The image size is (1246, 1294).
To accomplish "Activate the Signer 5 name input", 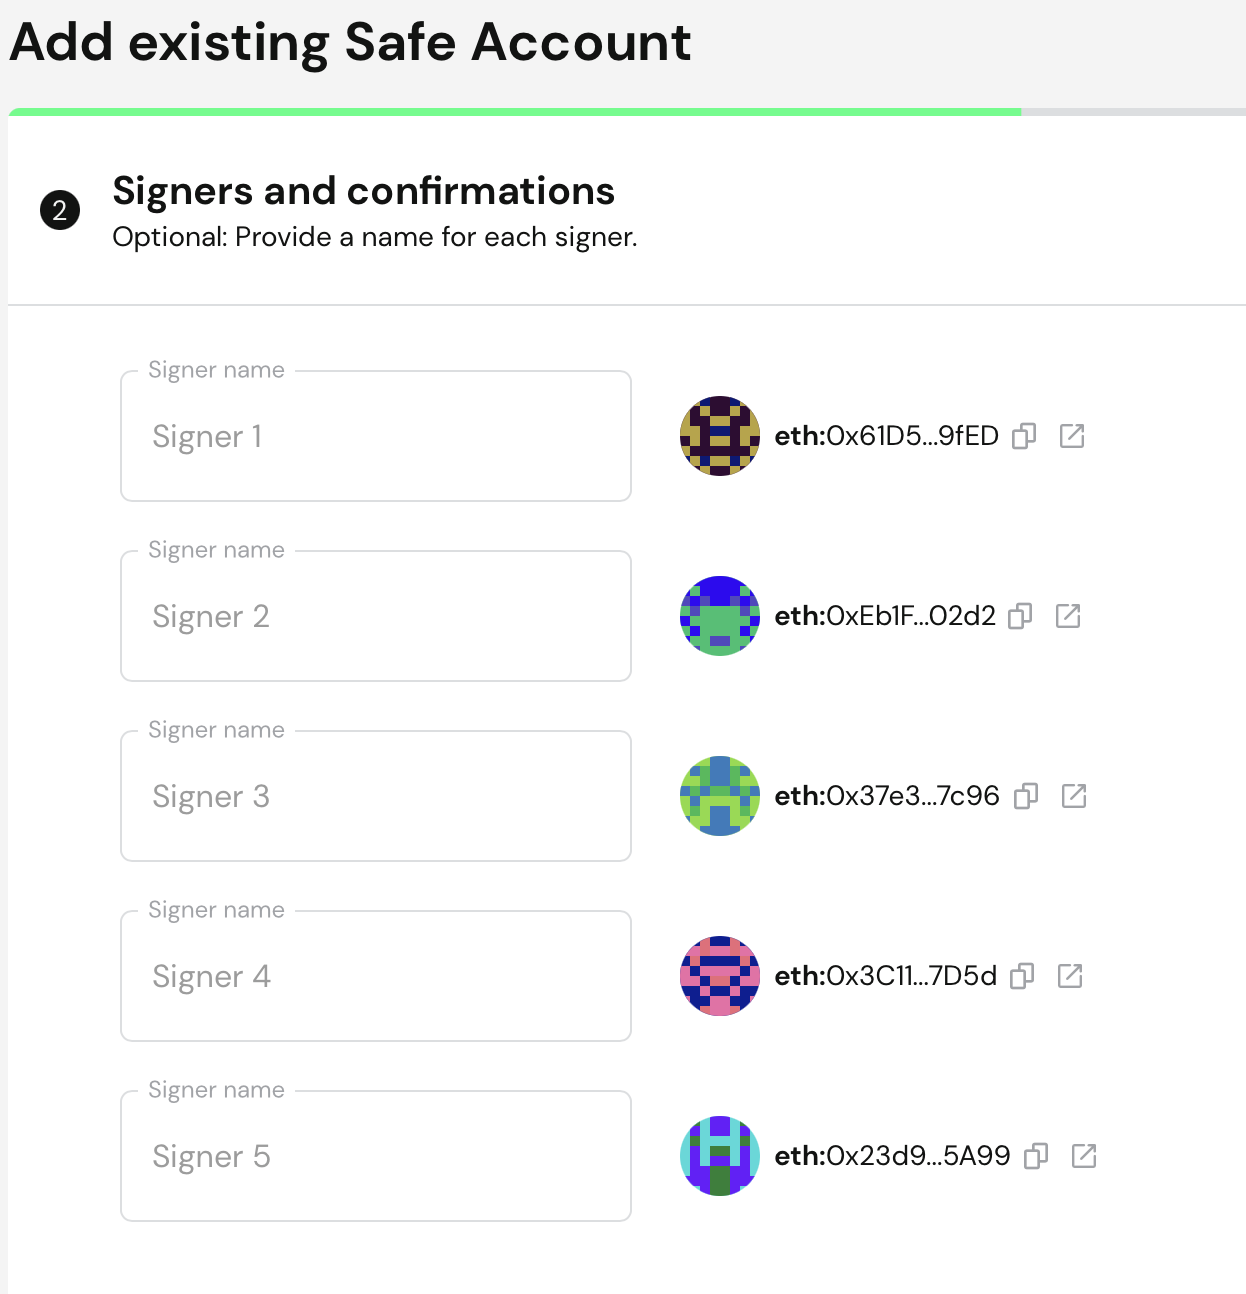I will pyautogui.click(x=376, y=1156).
